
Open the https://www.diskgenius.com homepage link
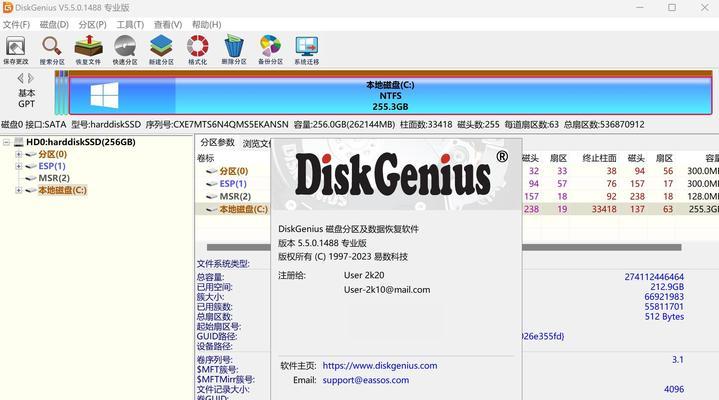pos(380,366)
